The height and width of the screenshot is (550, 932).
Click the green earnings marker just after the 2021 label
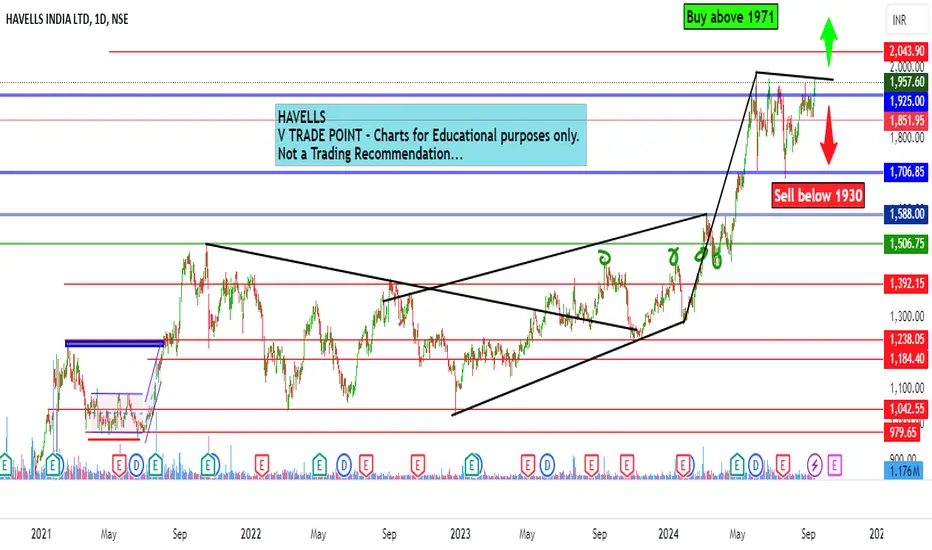point(53,464)
